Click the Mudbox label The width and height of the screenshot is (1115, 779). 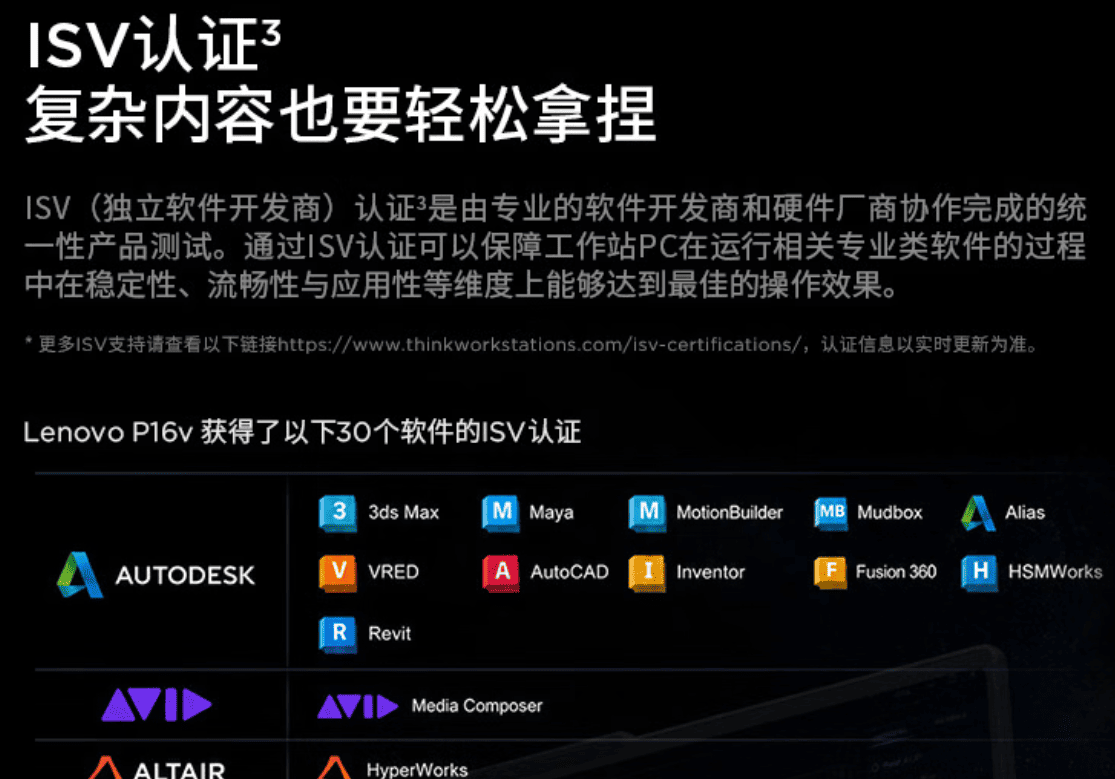[890, 513]
